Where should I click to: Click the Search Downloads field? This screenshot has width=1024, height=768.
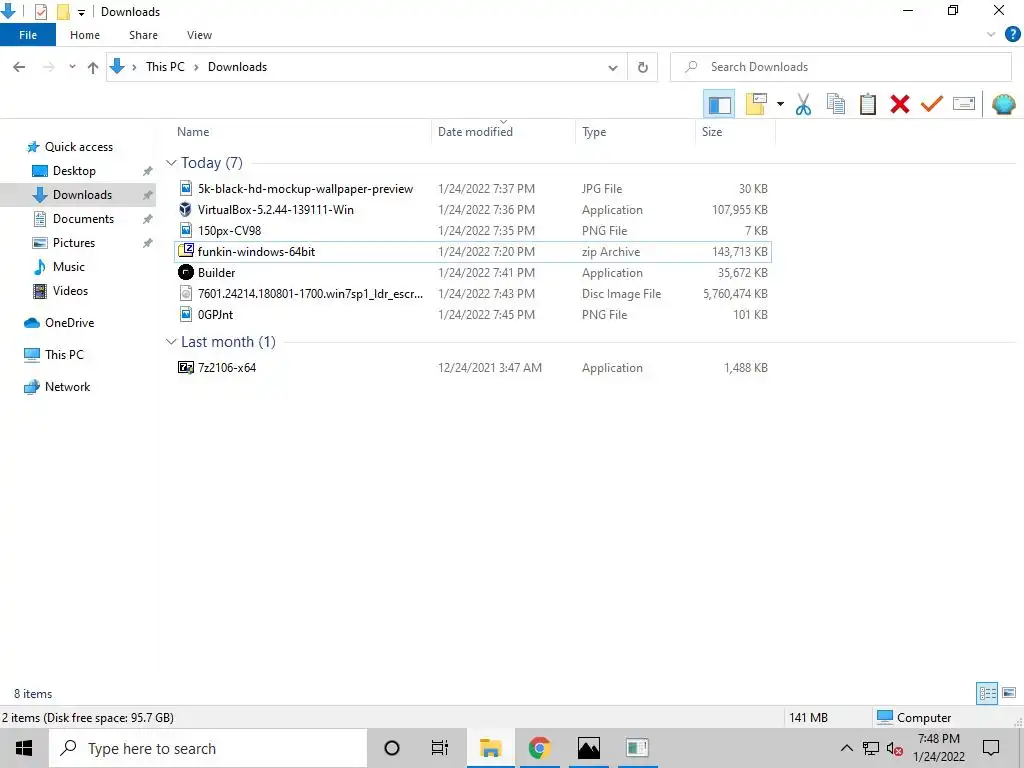pyautogui.click(x=840, y=67)
